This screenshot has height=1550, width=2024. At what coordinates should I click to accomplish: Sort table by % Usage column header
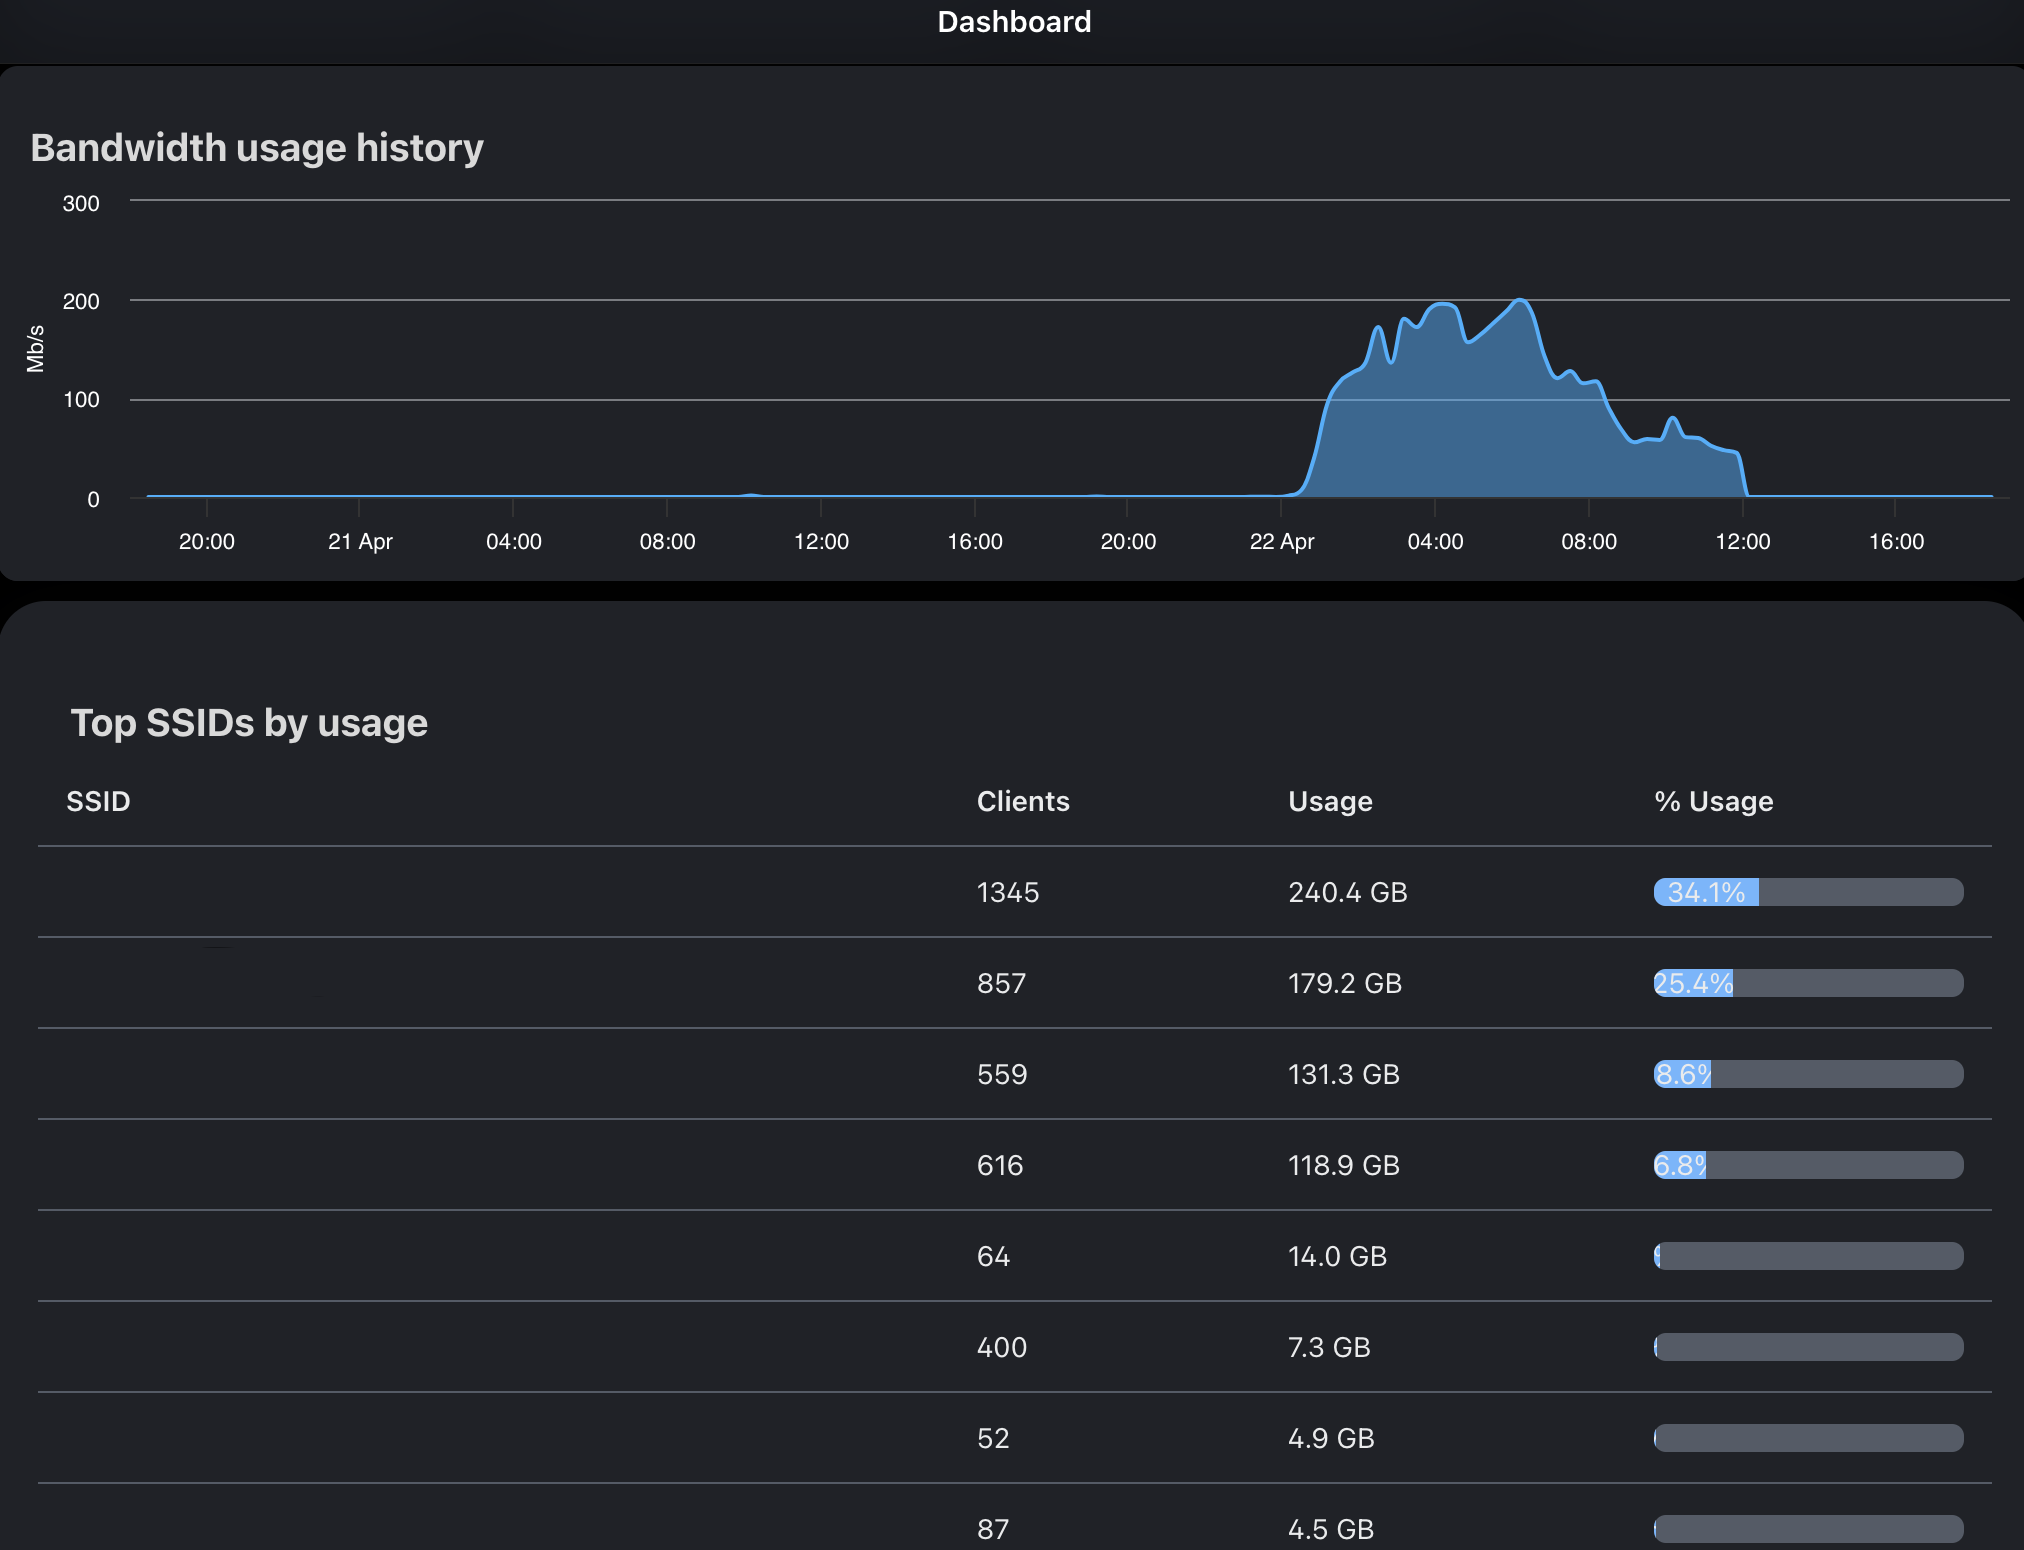(1712, 801)
